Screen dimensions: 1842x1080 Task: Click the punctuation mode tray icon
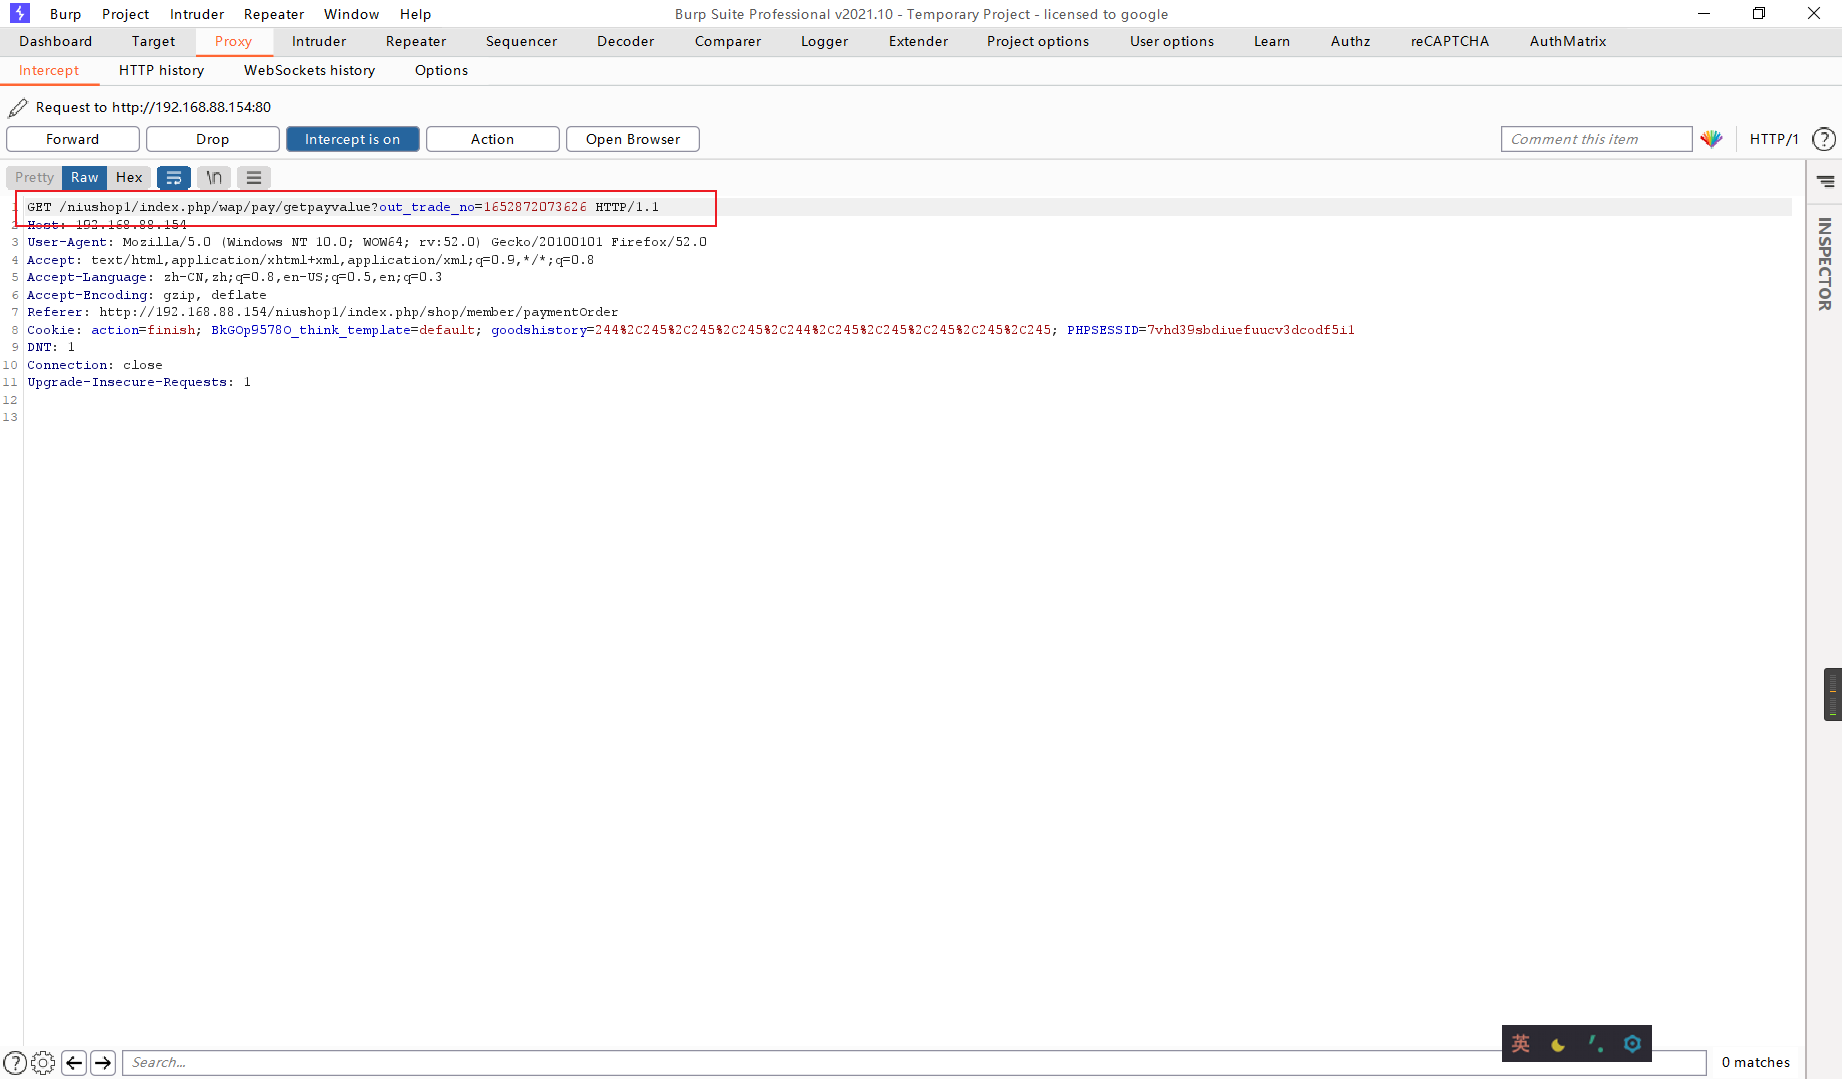(1596, 1044)
